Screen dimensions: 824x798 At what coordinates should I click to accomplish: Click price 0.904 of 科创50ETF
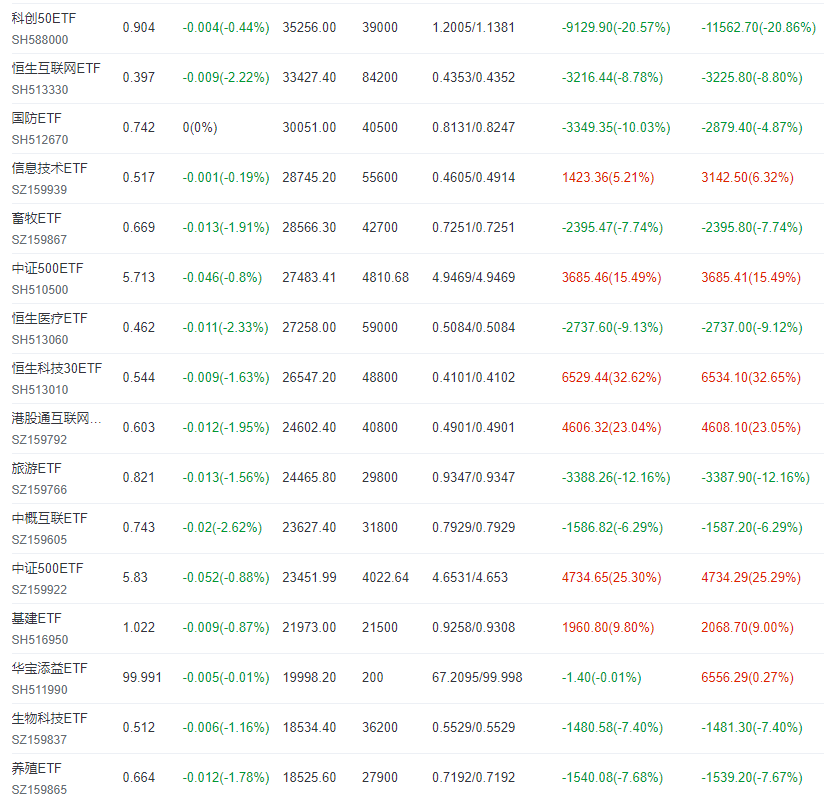click(139, 27)
